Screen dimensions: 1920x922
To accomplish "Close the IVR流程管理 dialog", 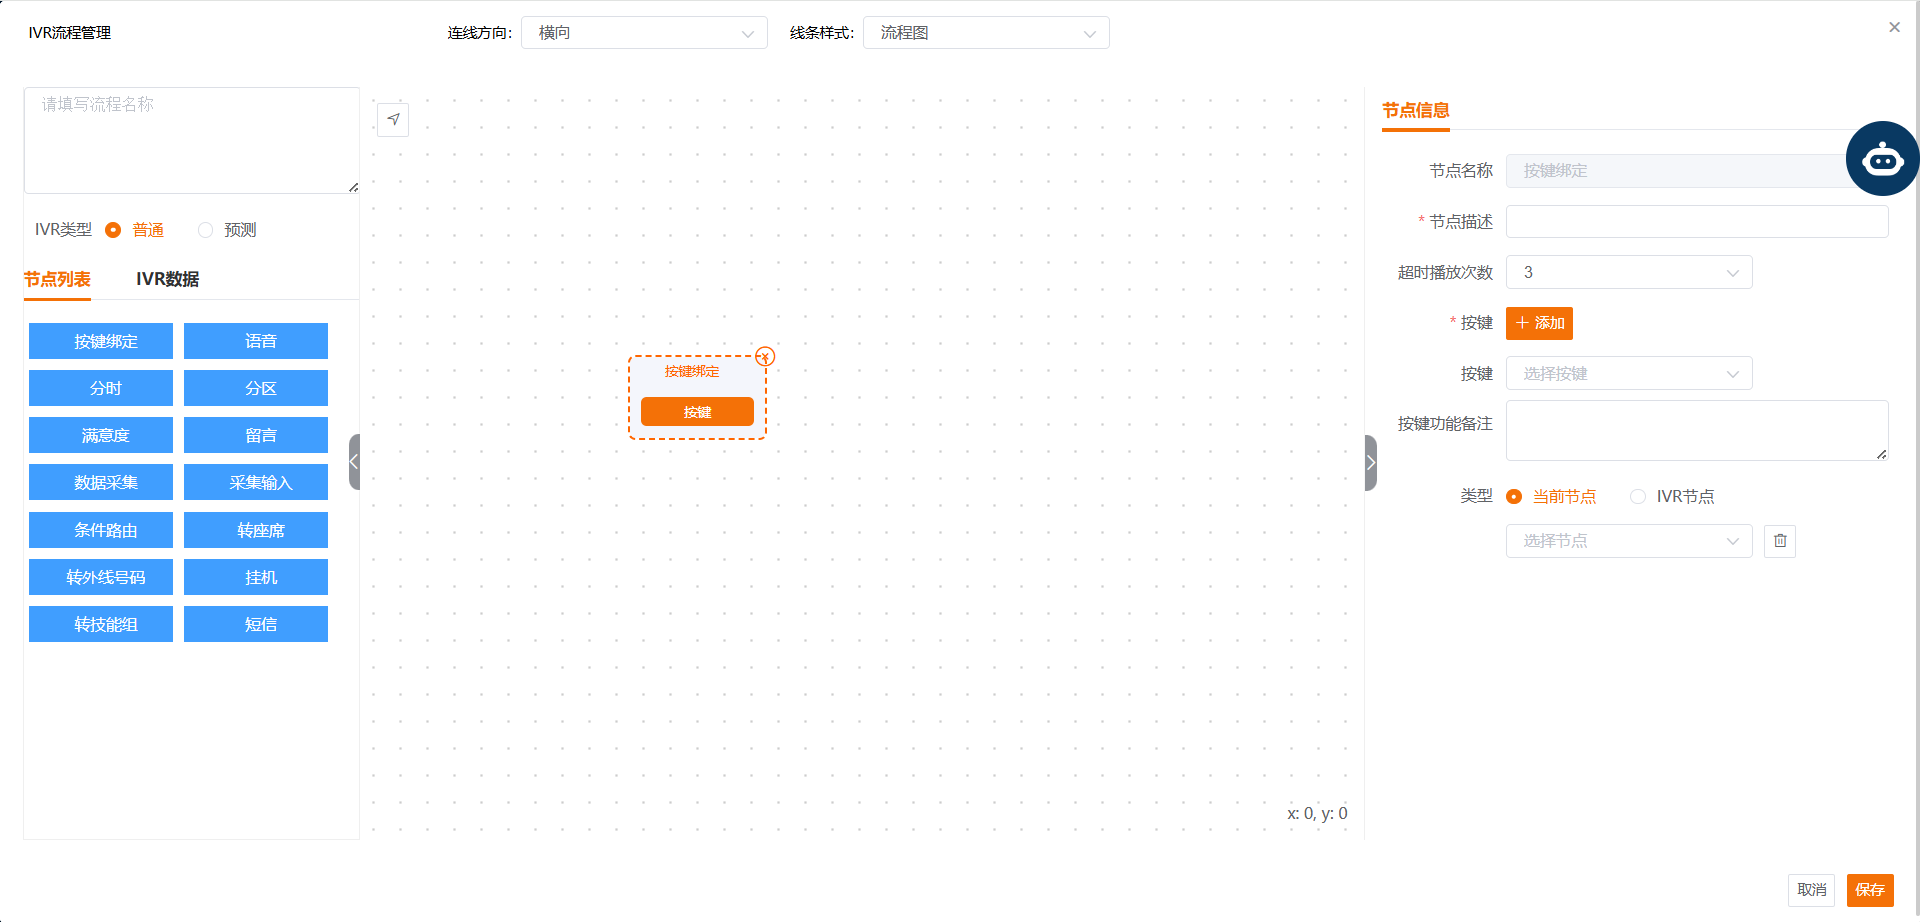I will coord(1894,28).
